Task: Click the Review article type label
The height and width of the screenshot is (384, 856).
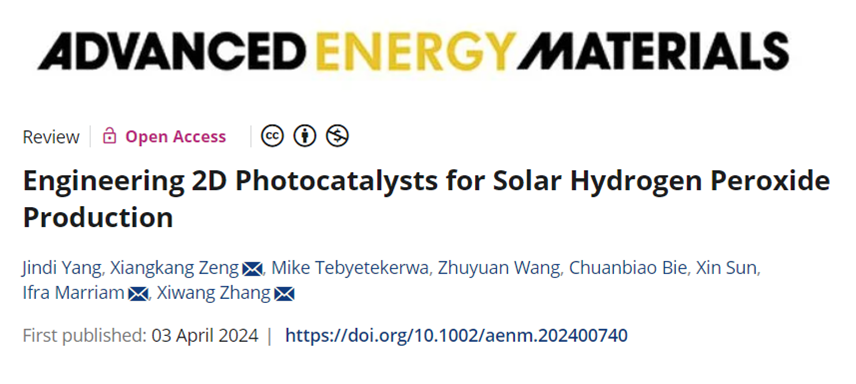Action: pyautogui.click(x=51, y=137)
